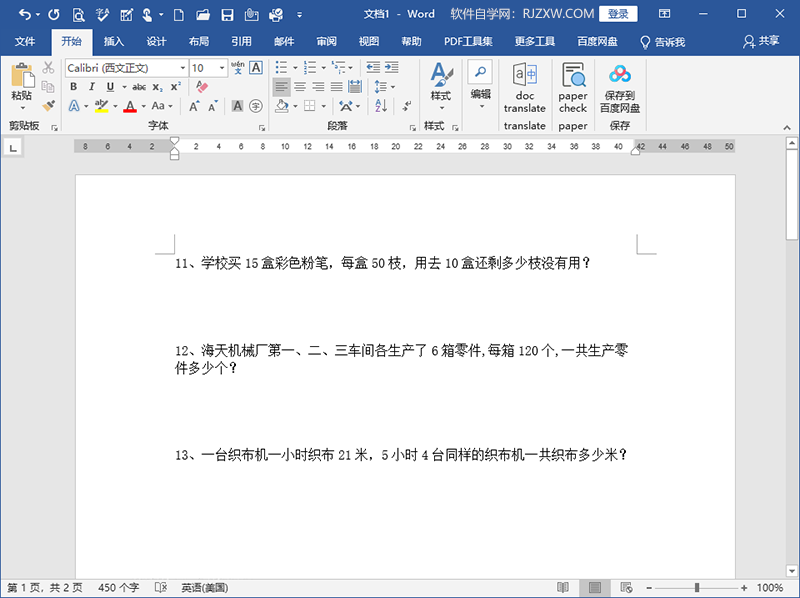Click the character border A icon

pyautogui.click(x=256, y=67)
